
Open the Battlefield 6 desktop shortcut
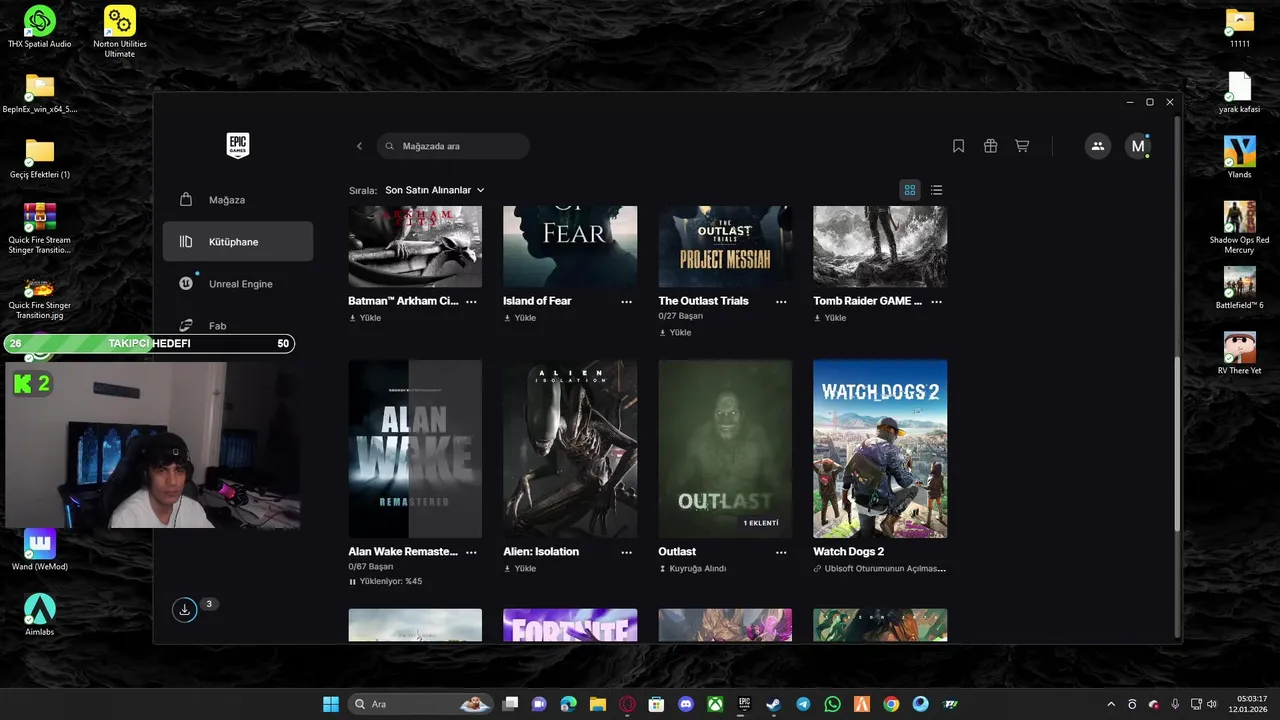click(1240, 288)
